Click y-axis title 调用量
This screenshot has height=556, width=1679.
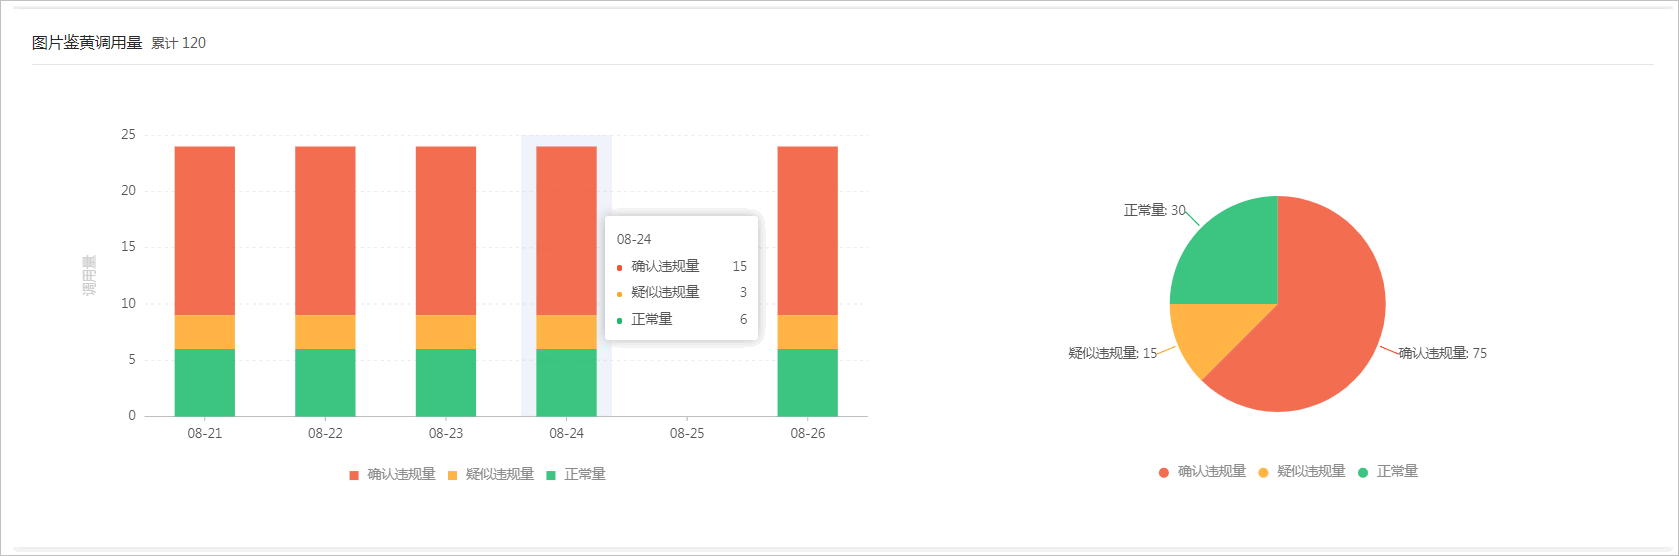[89, 275]
